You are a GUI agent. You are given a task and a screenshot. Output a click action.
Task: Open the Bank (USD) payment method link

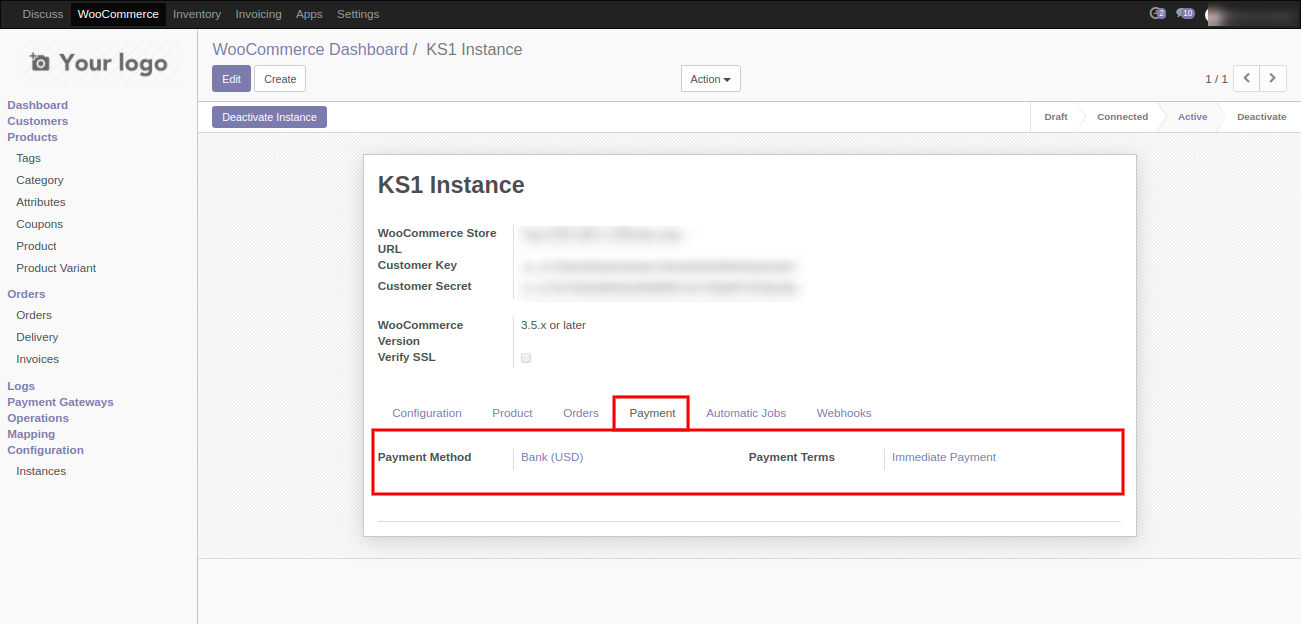(x=552, y=457)
